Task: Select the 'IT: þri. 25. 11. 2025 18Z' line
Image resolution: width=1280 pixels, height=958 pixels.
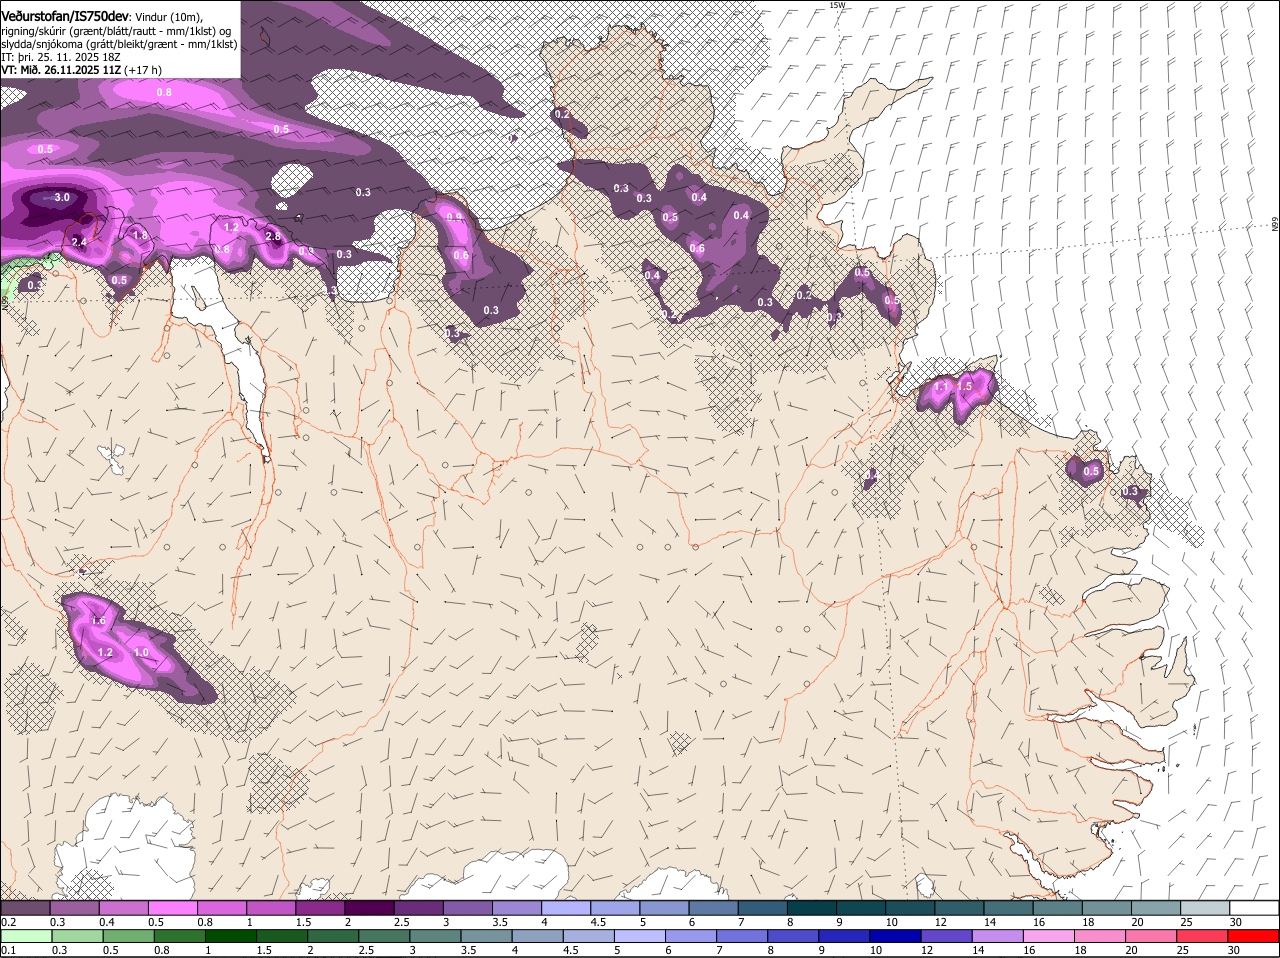Action: [61, 57]
